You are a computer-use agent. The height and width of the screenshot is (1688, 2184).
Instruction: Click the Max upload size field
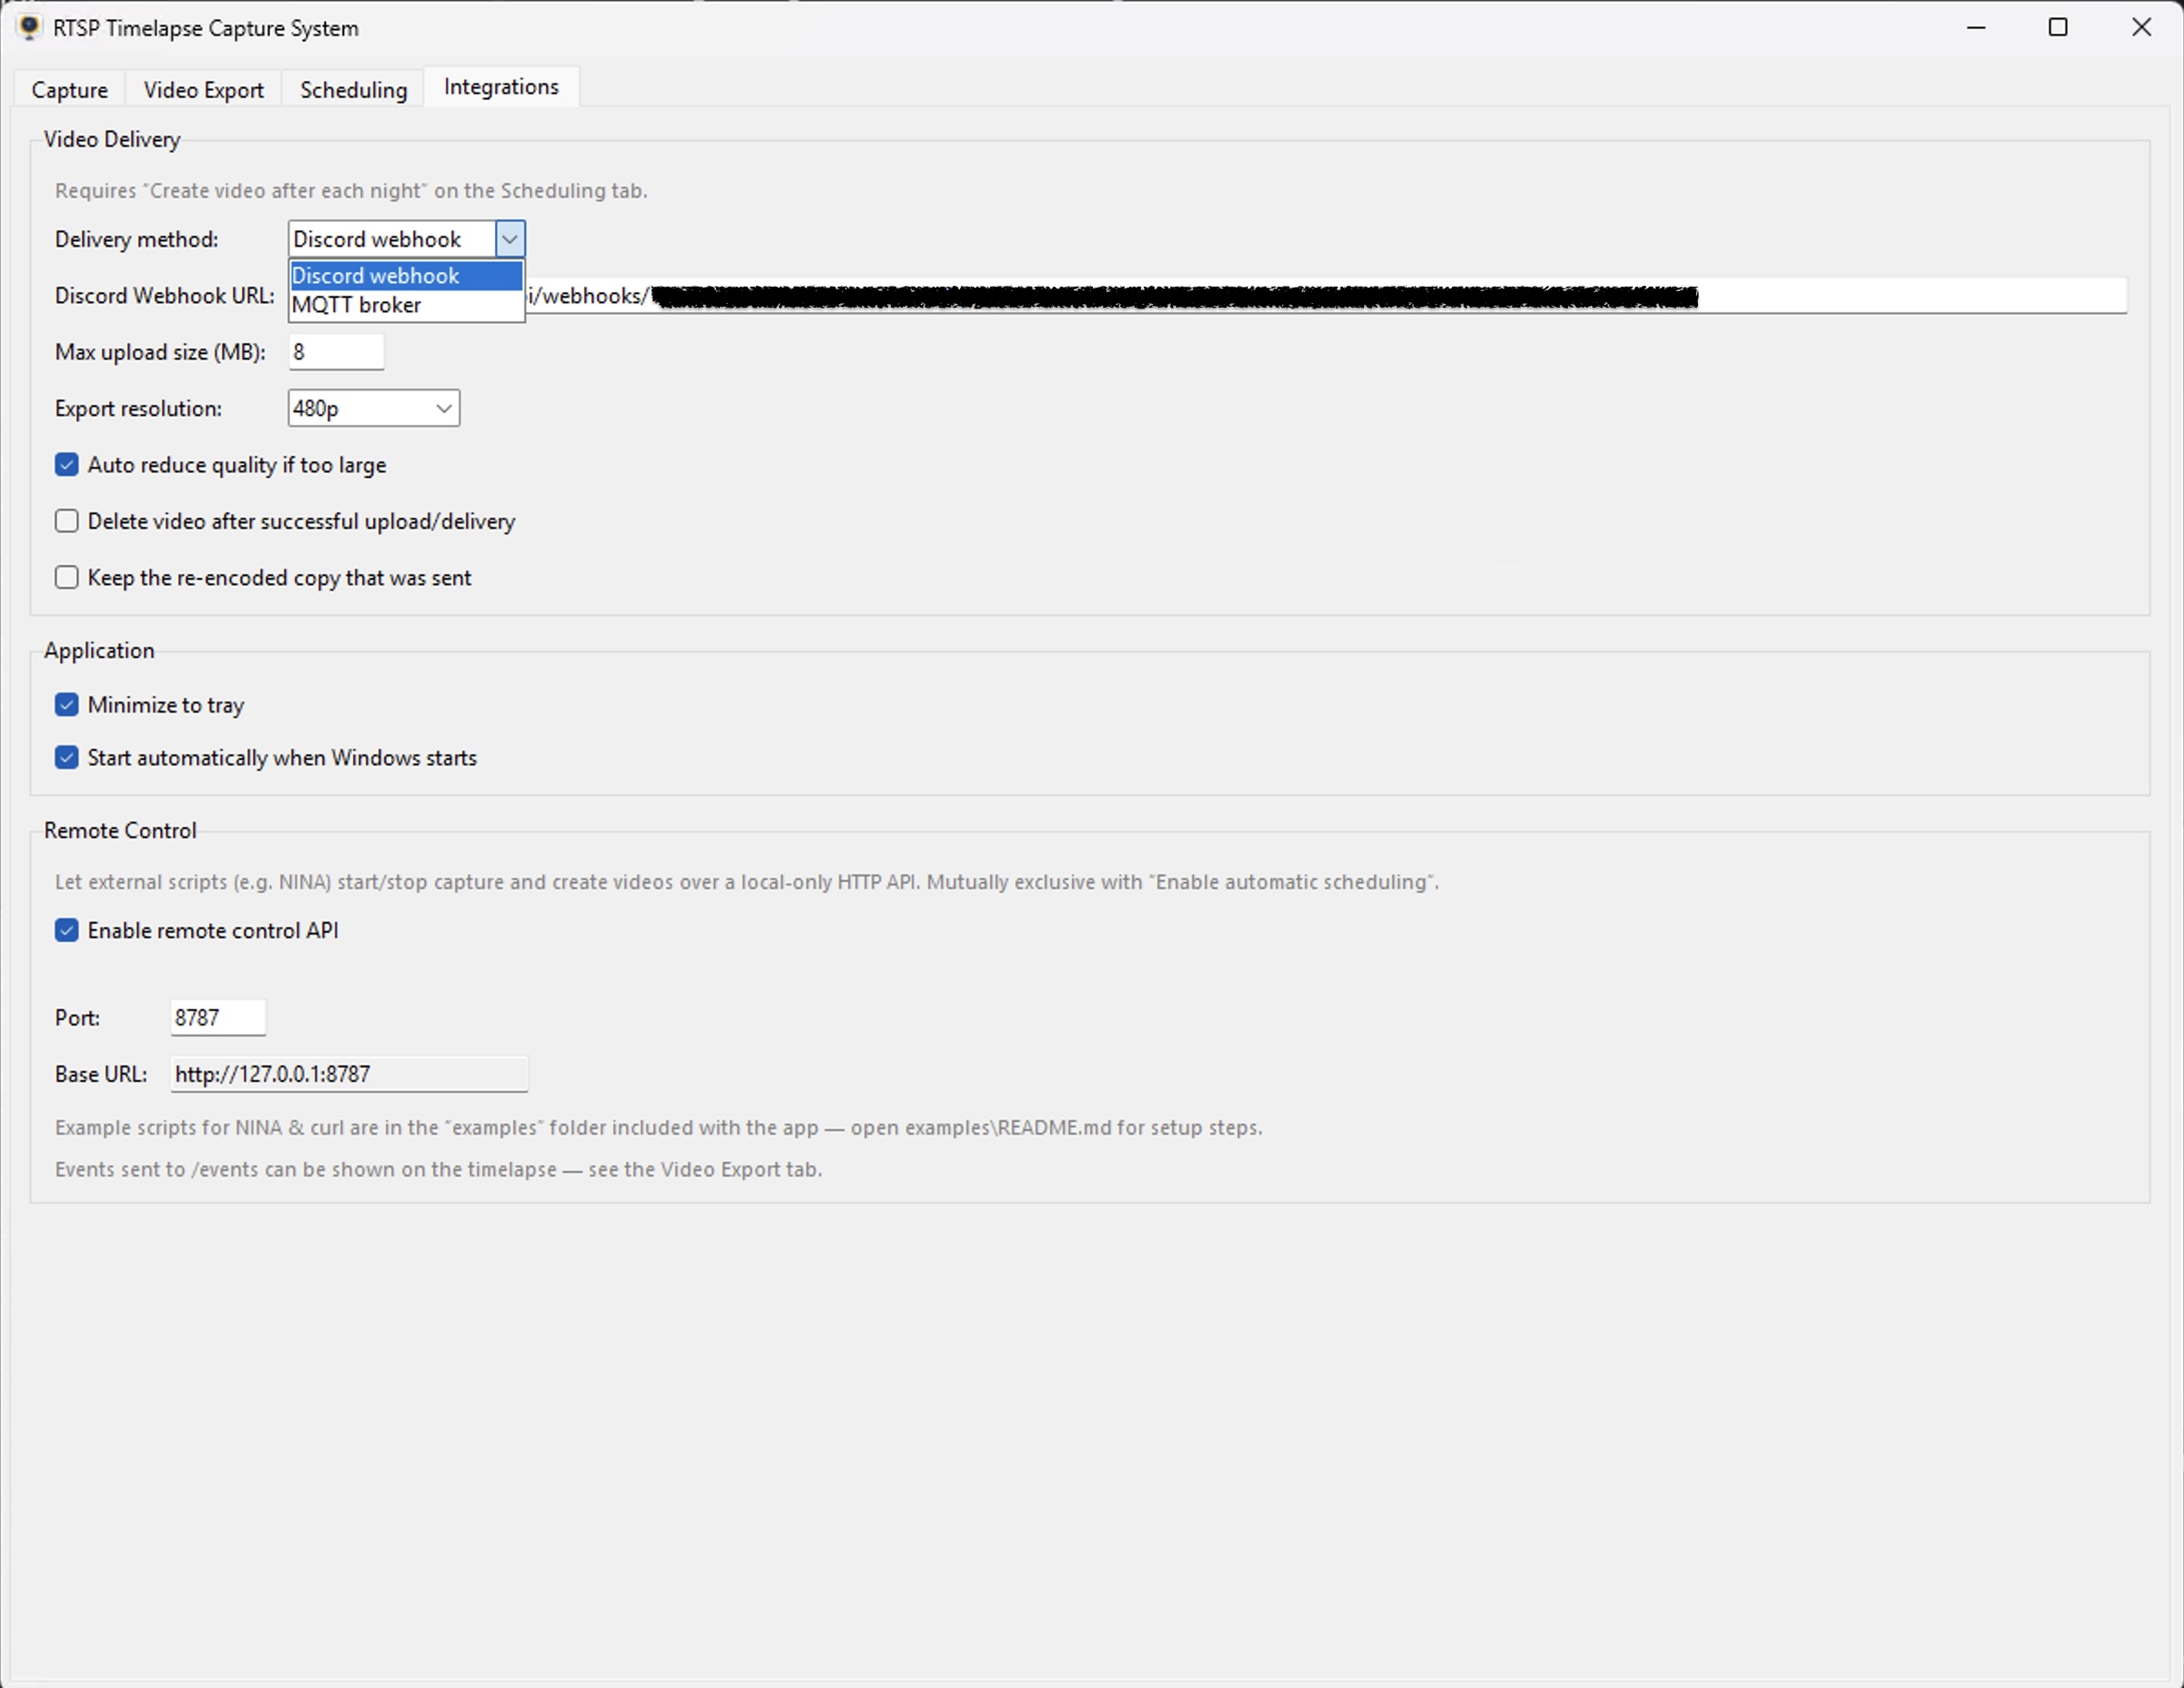point(336,352)
